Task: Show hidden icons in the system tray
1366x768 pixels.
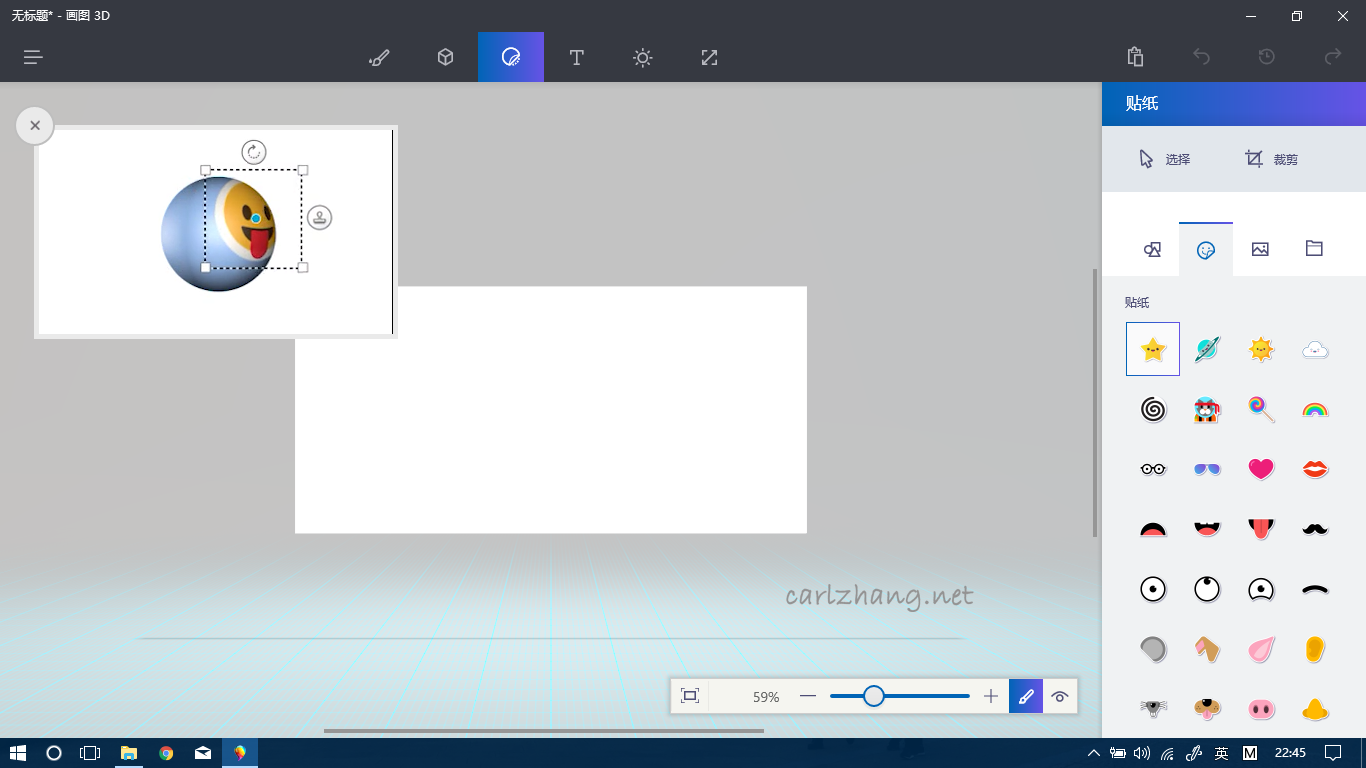Action: pyautogui.click(x=1094, y=752)
